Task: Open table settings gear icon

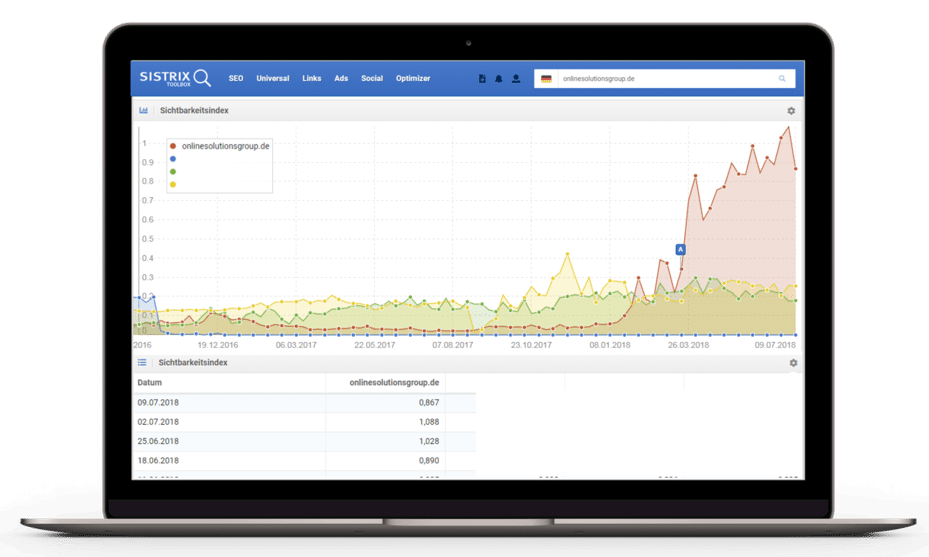Action: tap(793, 363)
